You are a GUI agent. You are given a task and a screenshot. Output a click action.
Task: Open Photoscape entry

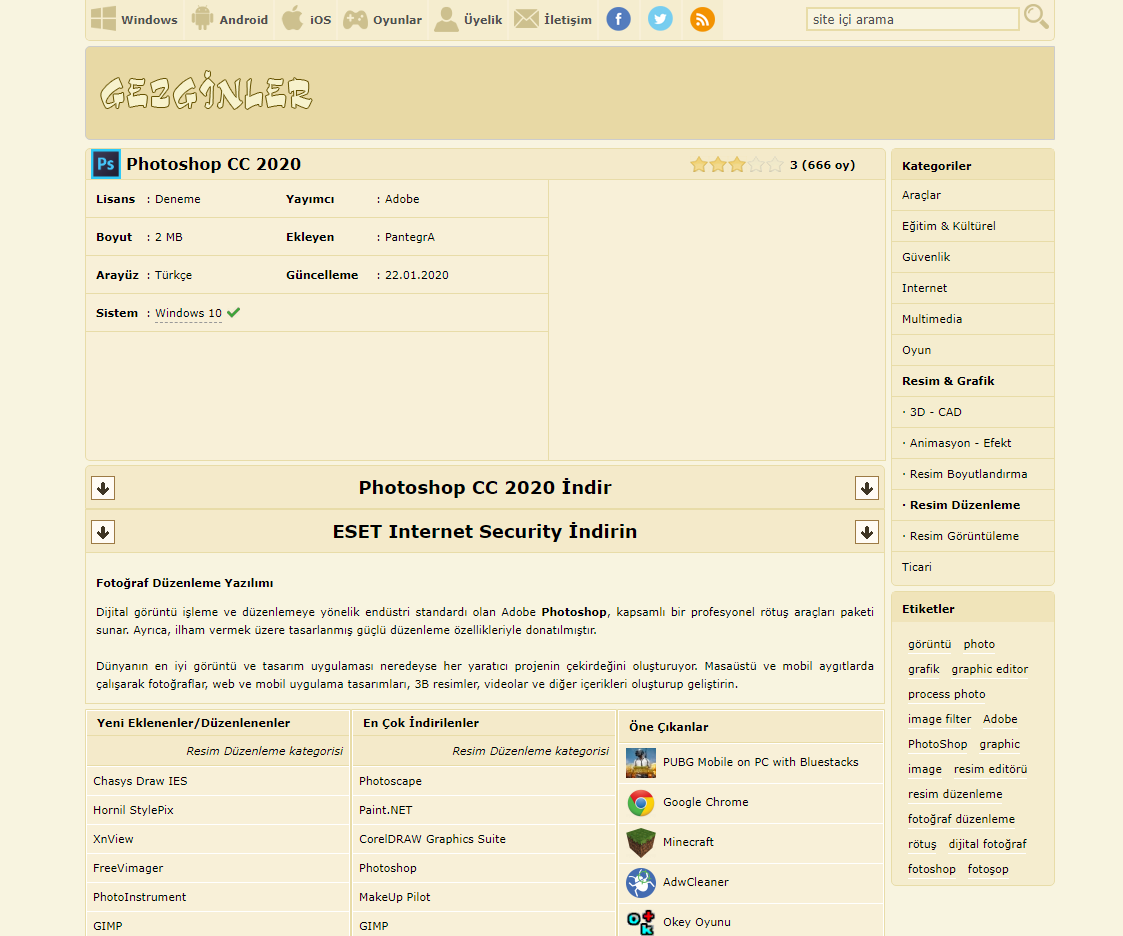(390, 781)
